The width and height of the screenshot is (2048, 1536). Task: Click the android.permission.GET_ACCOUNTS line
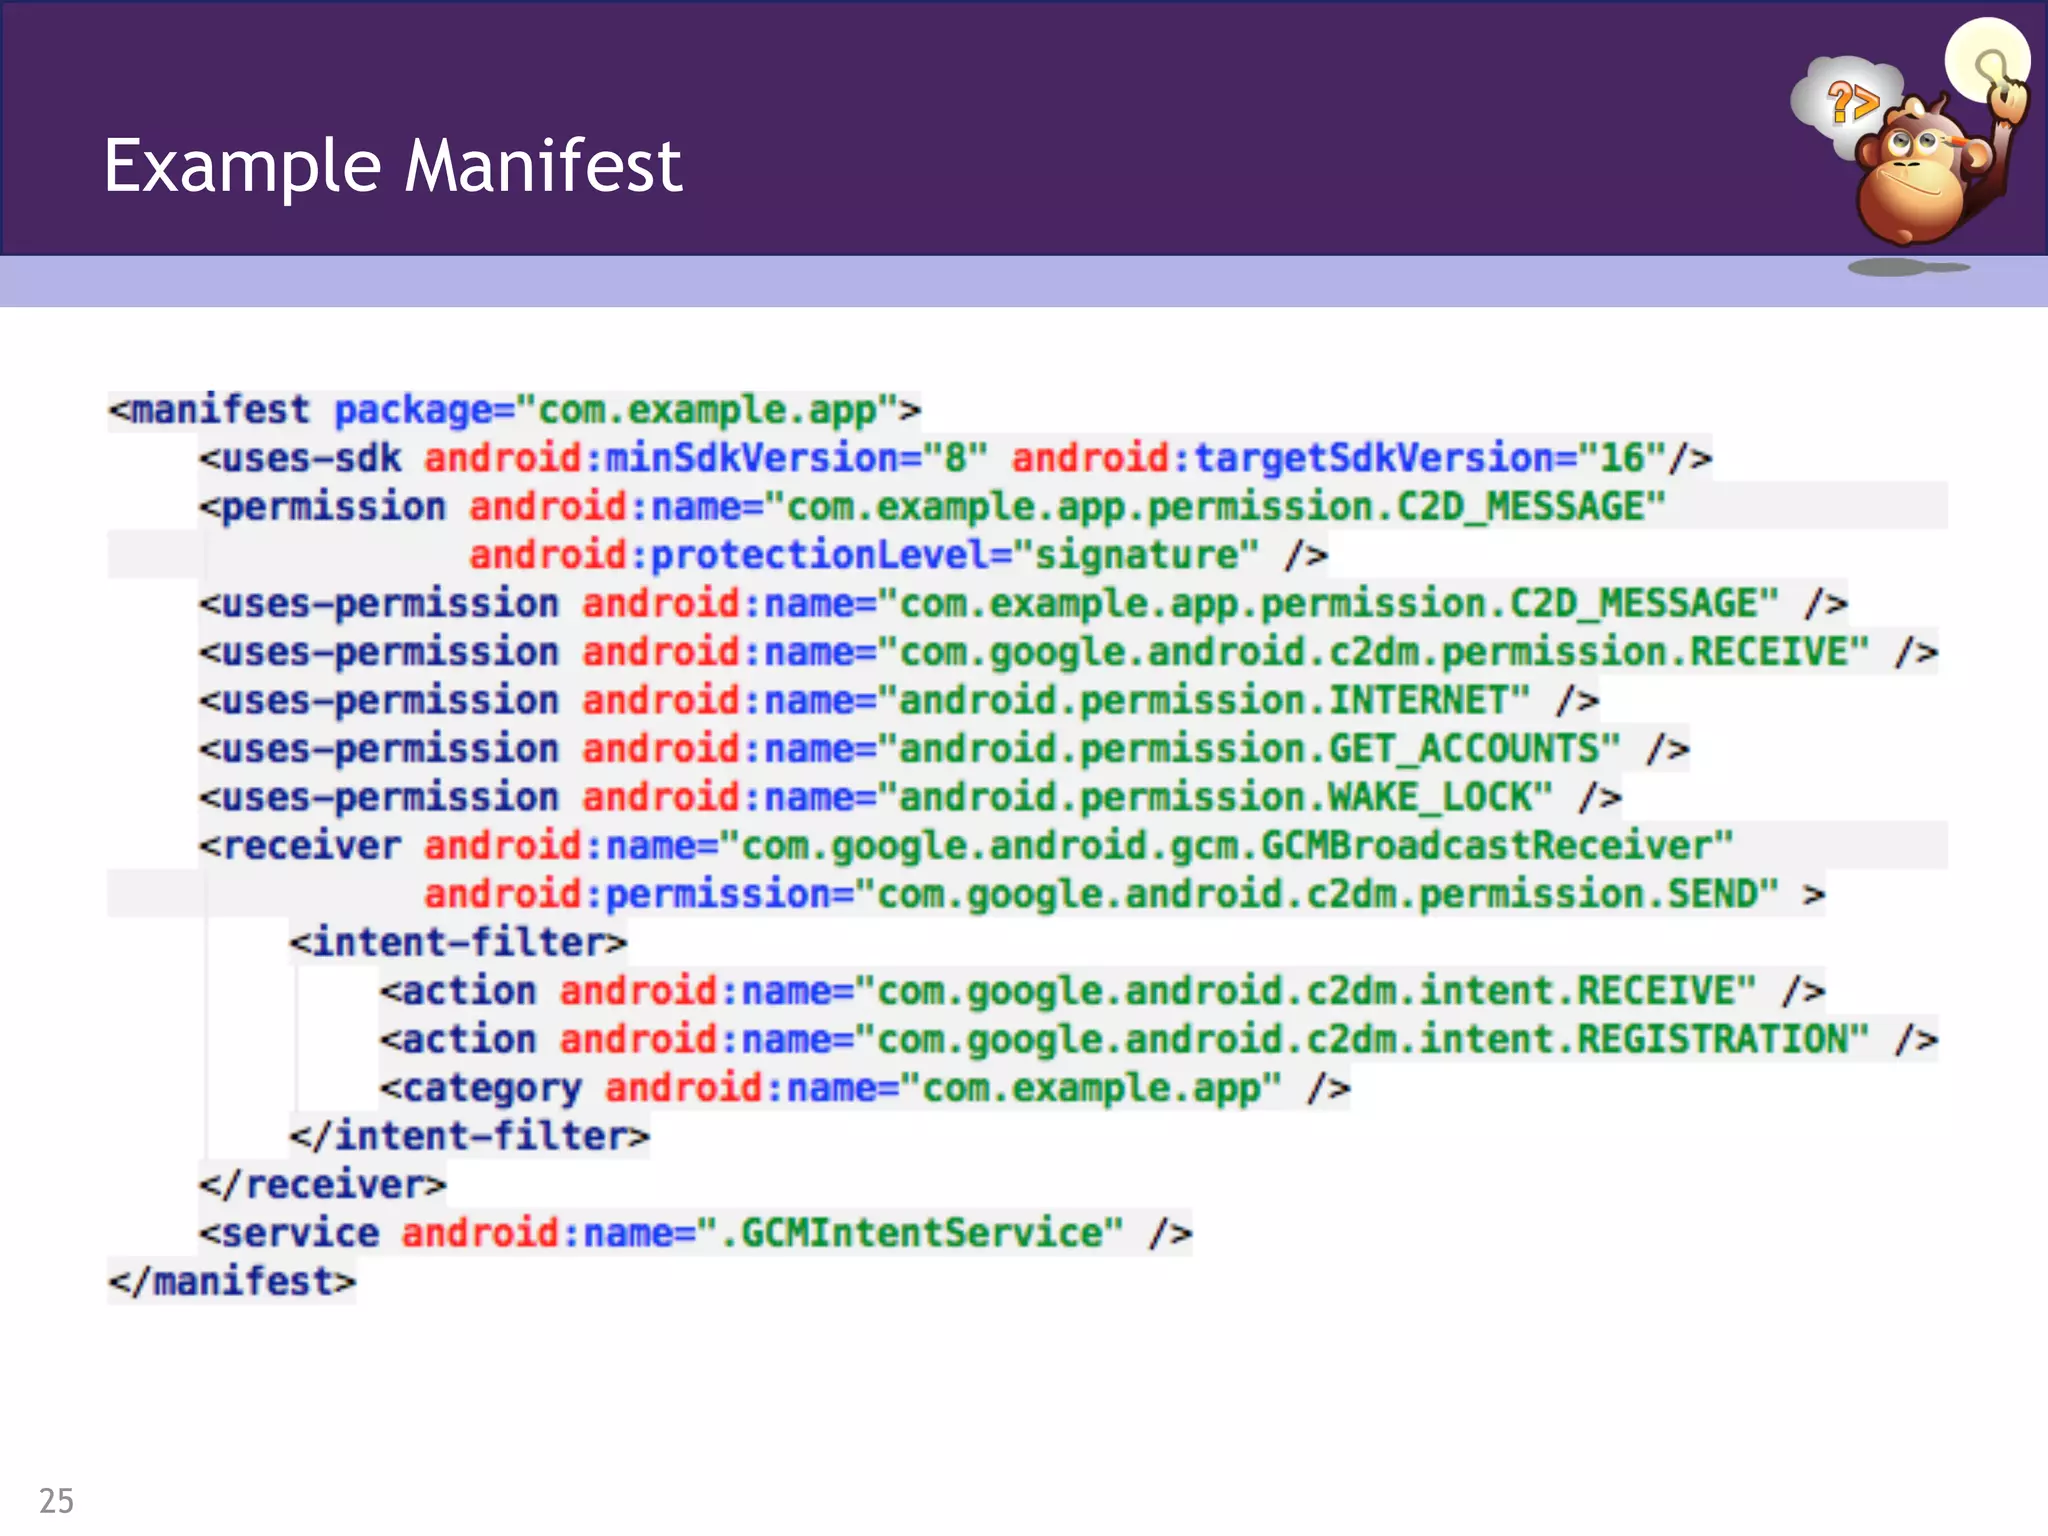click(944, 749)
